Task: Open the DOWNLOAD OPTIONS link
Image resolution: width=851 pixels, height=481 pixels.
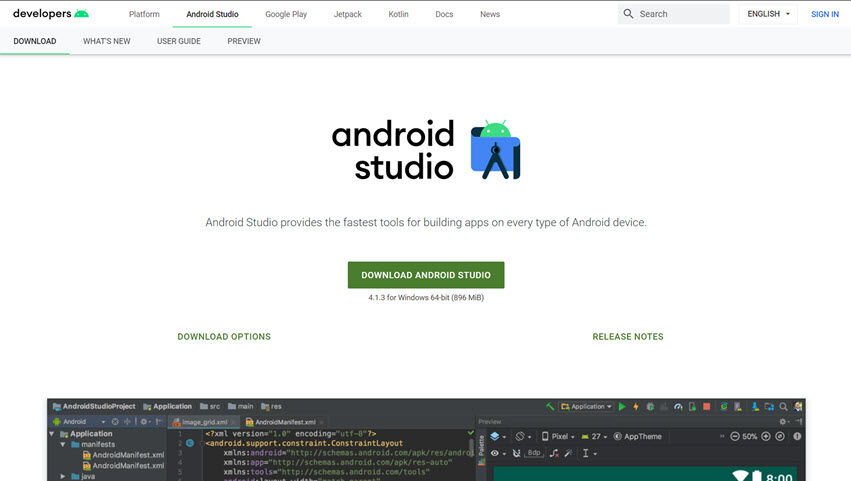Action: coord(224,337)
